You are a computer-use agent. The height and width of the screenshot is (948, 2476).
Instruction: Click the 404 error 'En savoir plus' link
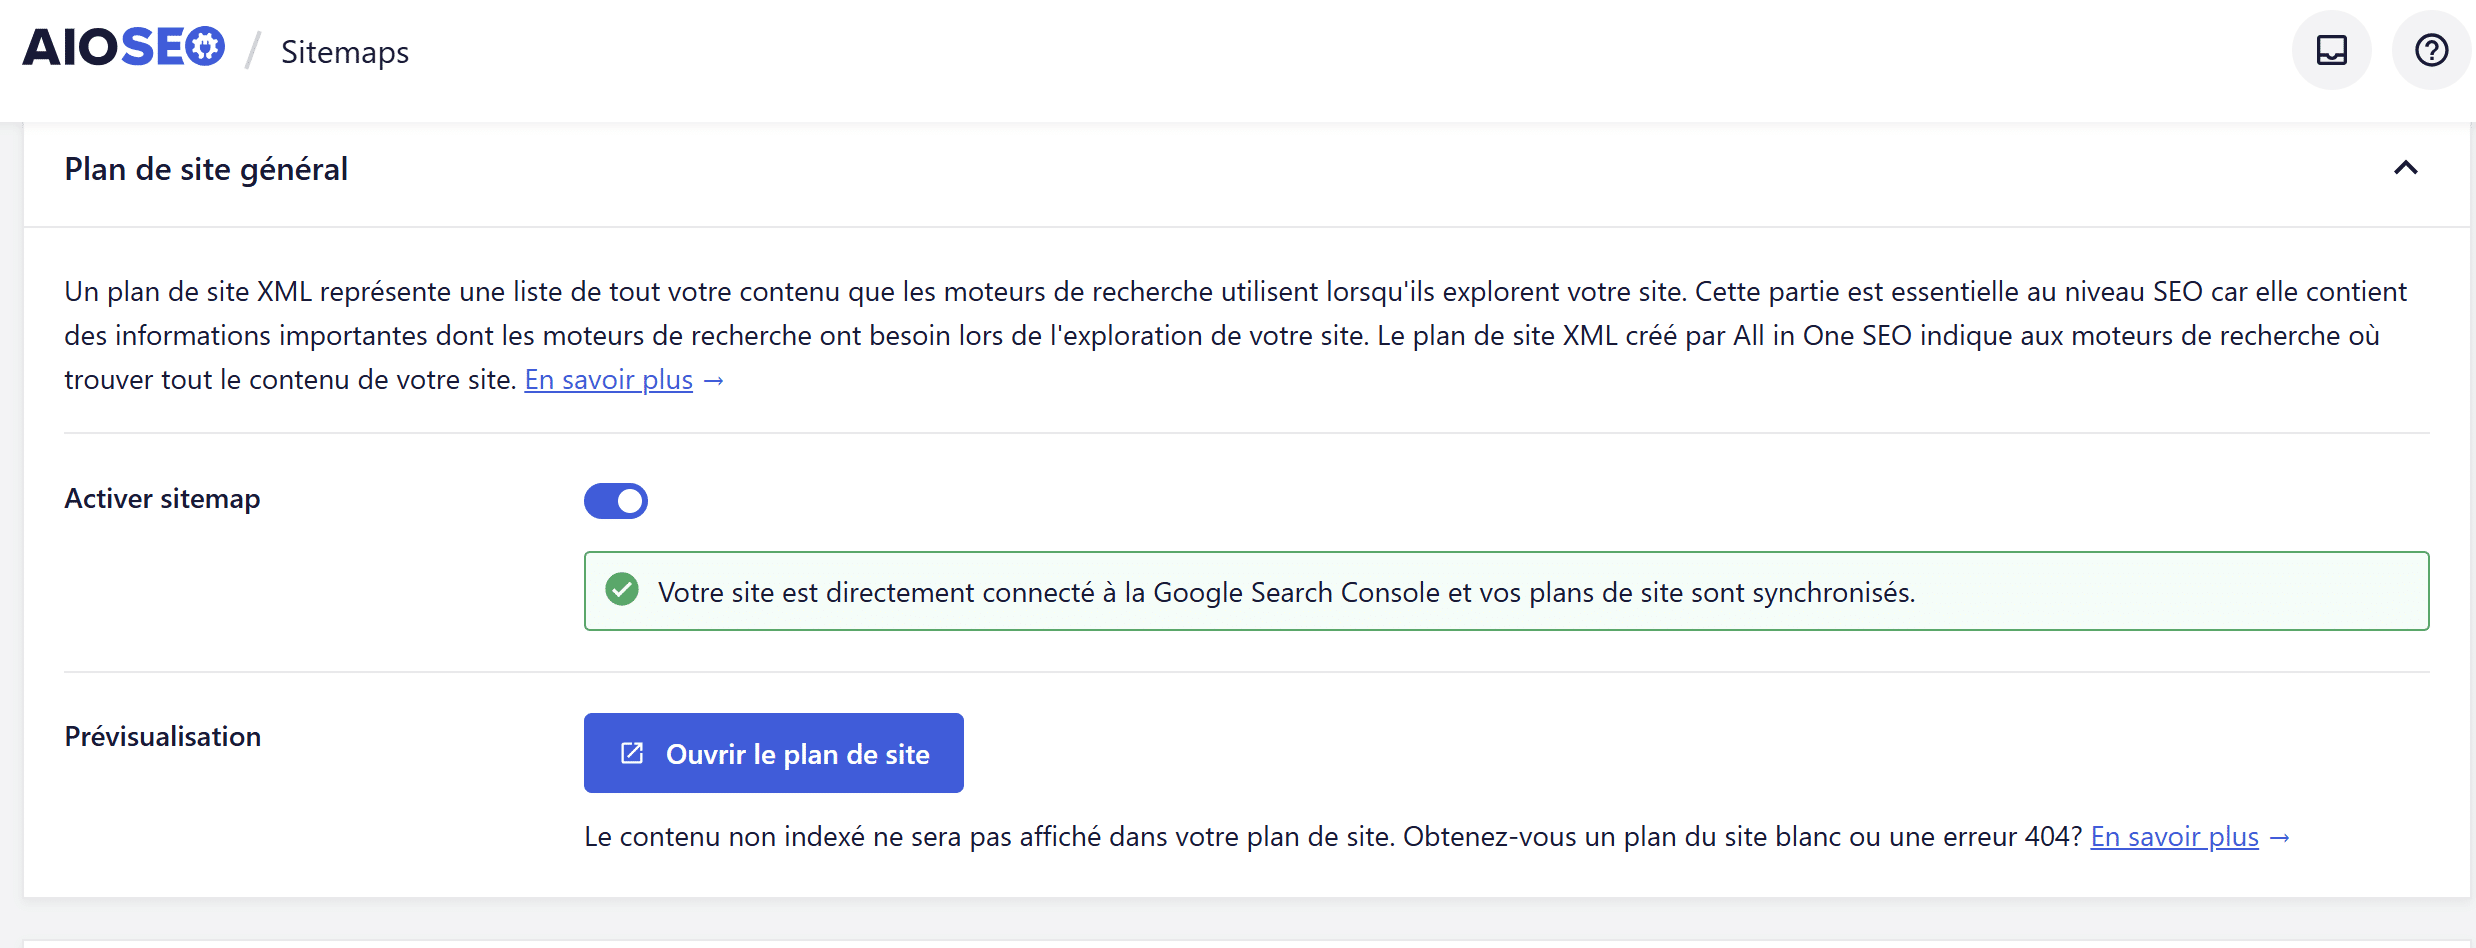pos(2175,837)
